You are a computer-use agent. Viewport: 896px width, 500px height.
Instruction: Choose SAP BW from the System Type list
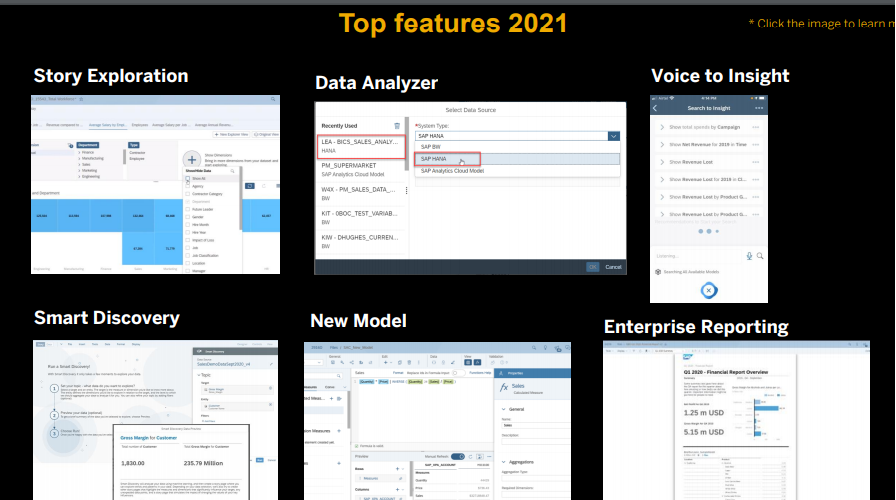(517, 147)
